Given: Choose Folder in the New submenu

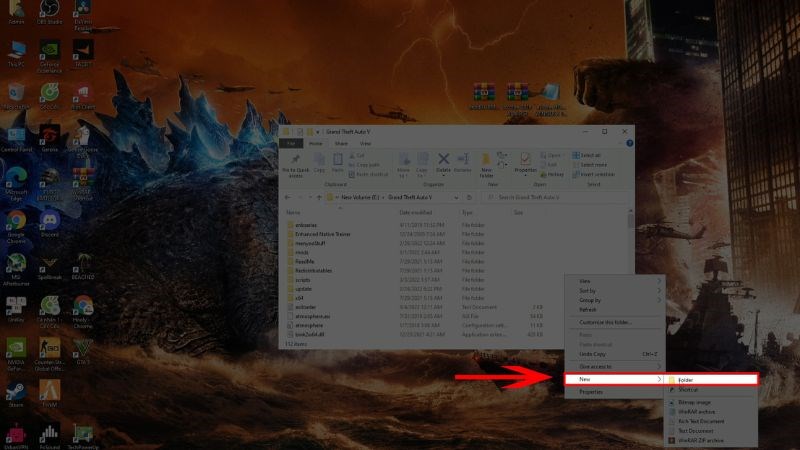Looking at the screenshot, I should click(x=711, y=380).
